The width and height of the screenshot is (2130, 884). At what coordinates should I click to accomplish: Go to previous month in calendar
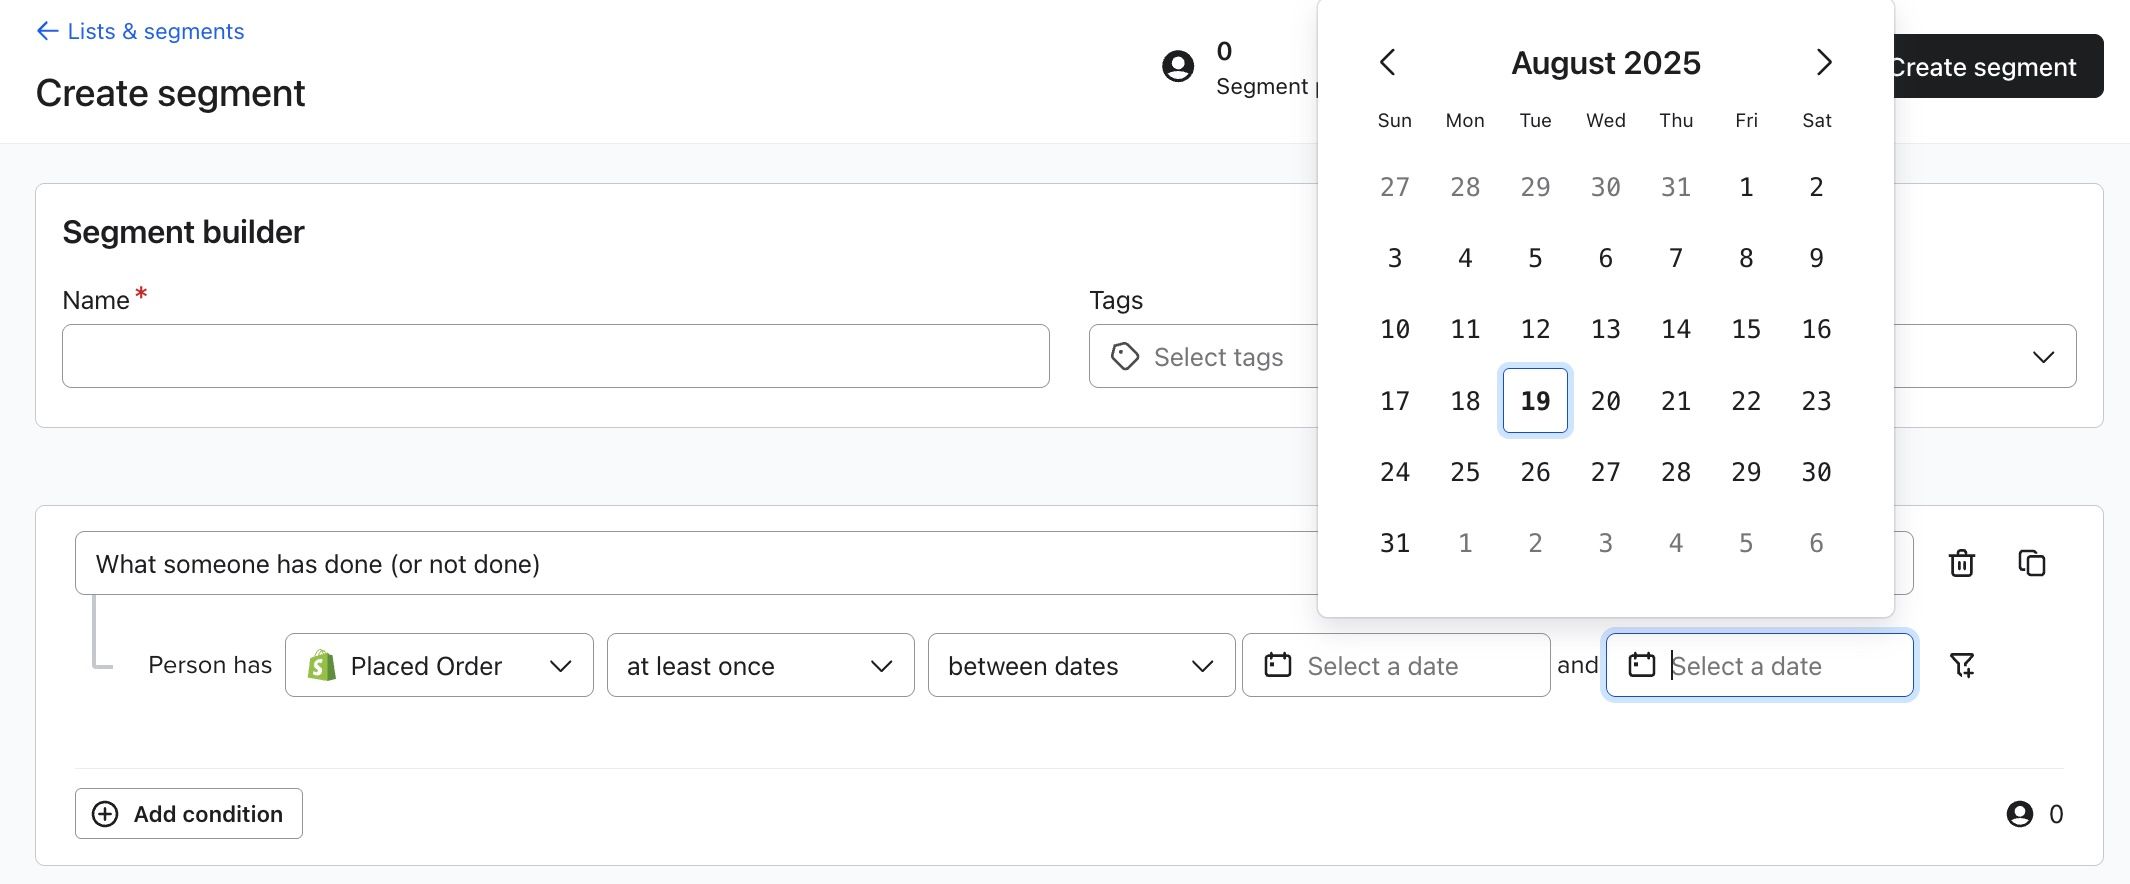click(x=1388, y=62)
